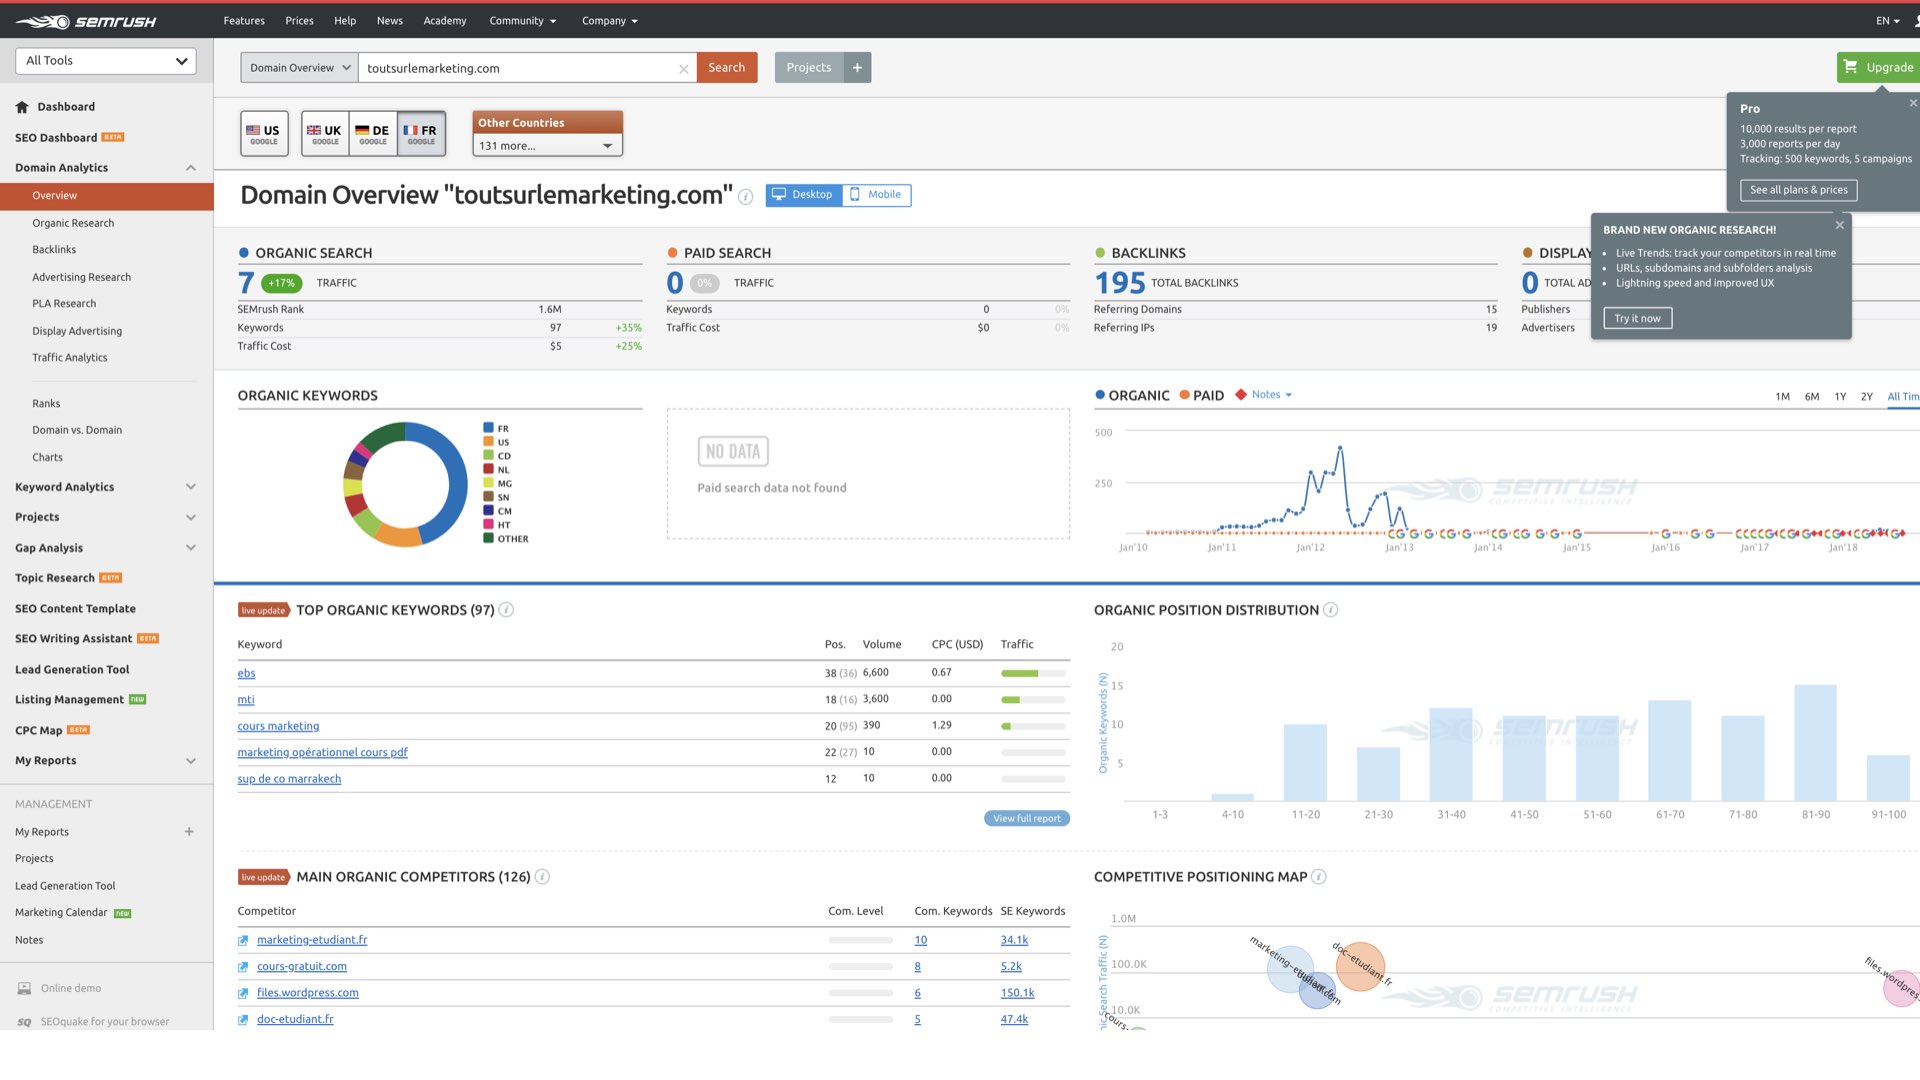Go to Backlinks in sidebar
The height and width of the screenshot is (1080, 1920).
pos(54,250)
